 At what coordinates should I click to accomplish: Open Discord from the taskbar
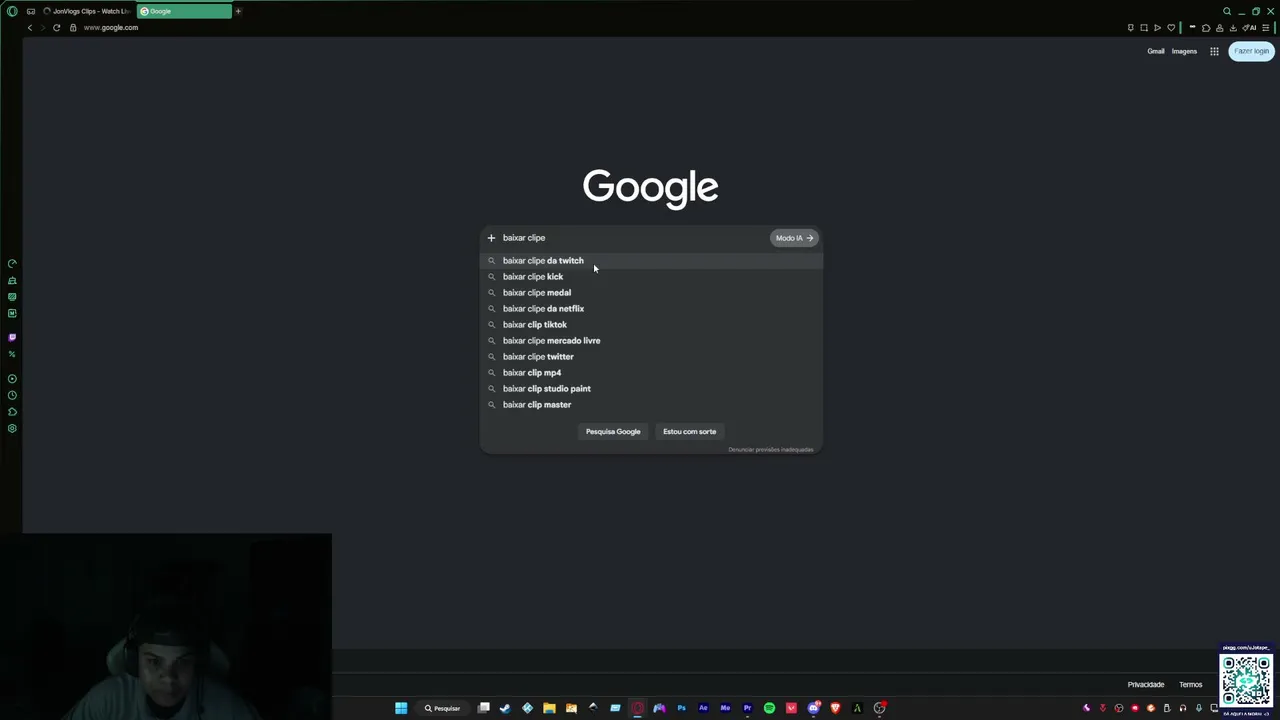[813, 708]
